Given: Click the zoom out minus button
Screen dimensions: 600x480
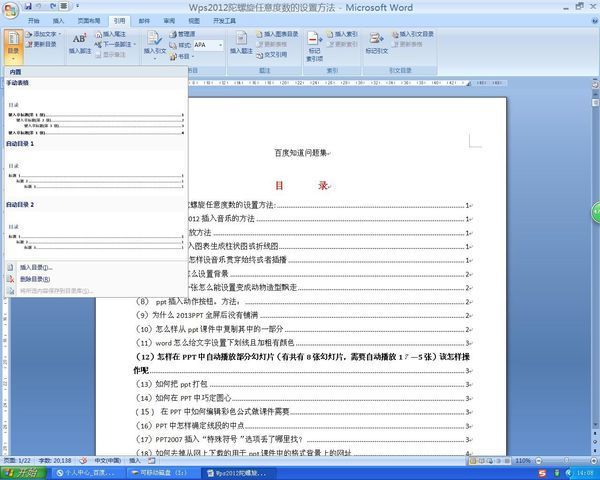Looking at the screenshot, I should [538, 460].
